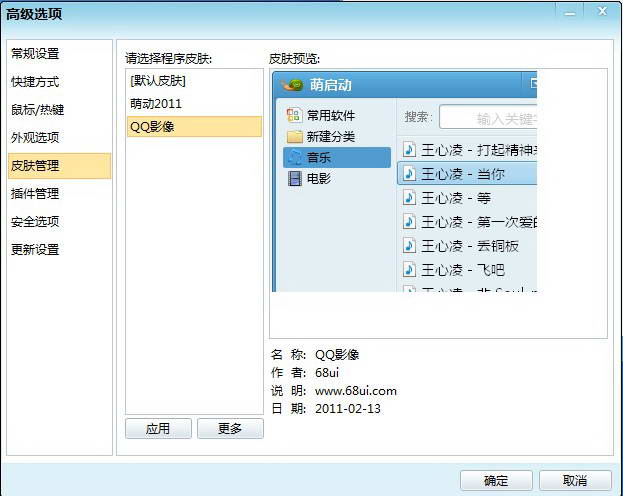
Task: Select the 皮肤管理 sidebar item
Action: tap(60, 166)
